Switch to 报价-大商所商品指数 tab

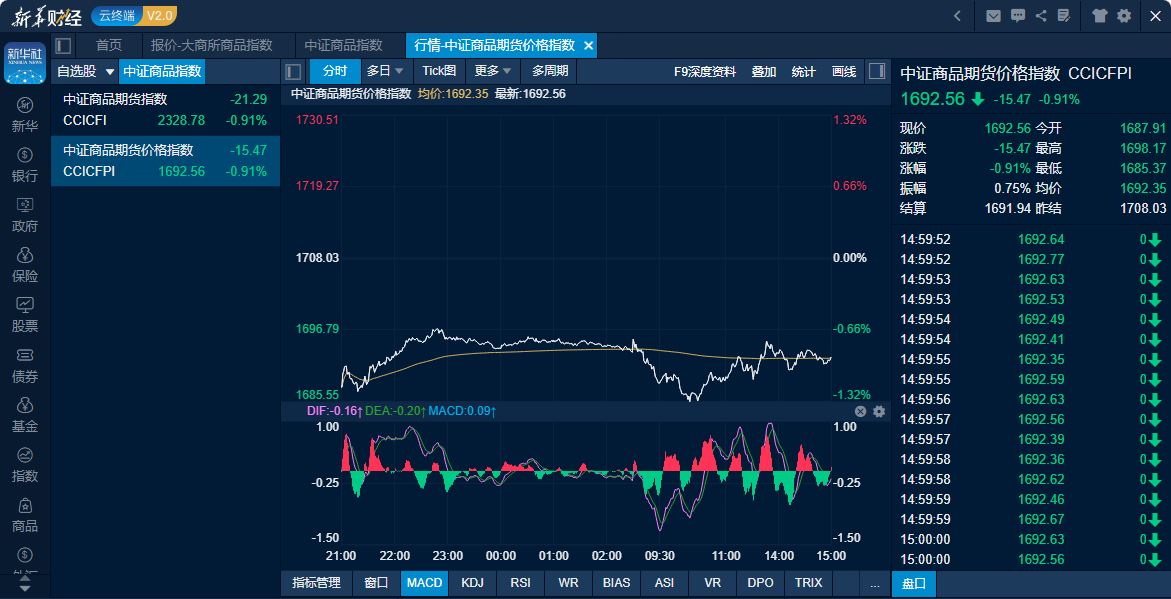[211, 46]
